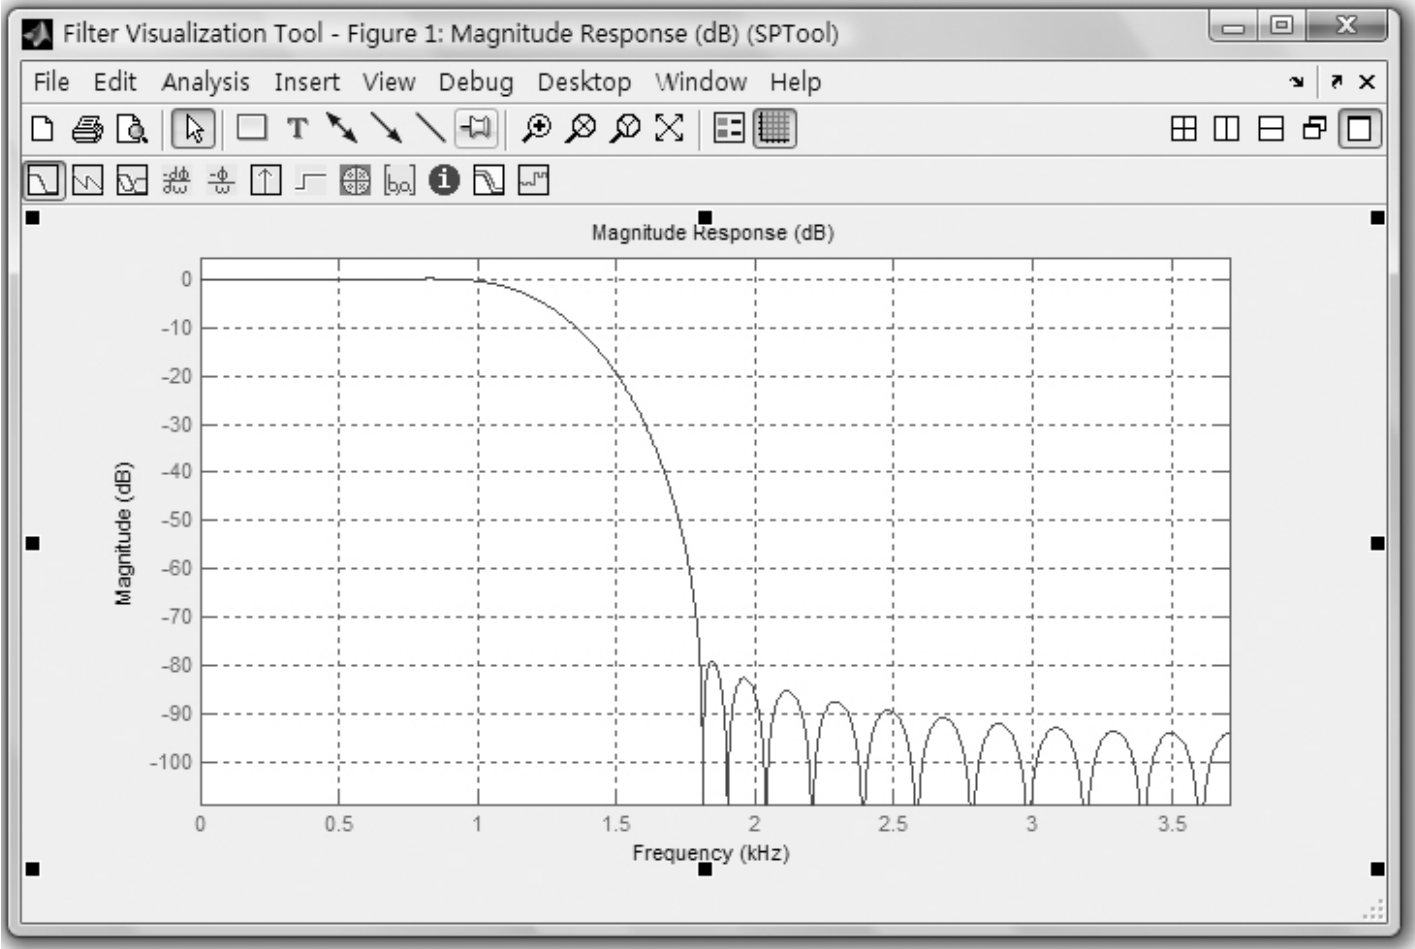Image resolution: width=1415 pixels, height=949 pixels.
Task: Click the '0.5' frequency tick label
Action: [339, 824]
